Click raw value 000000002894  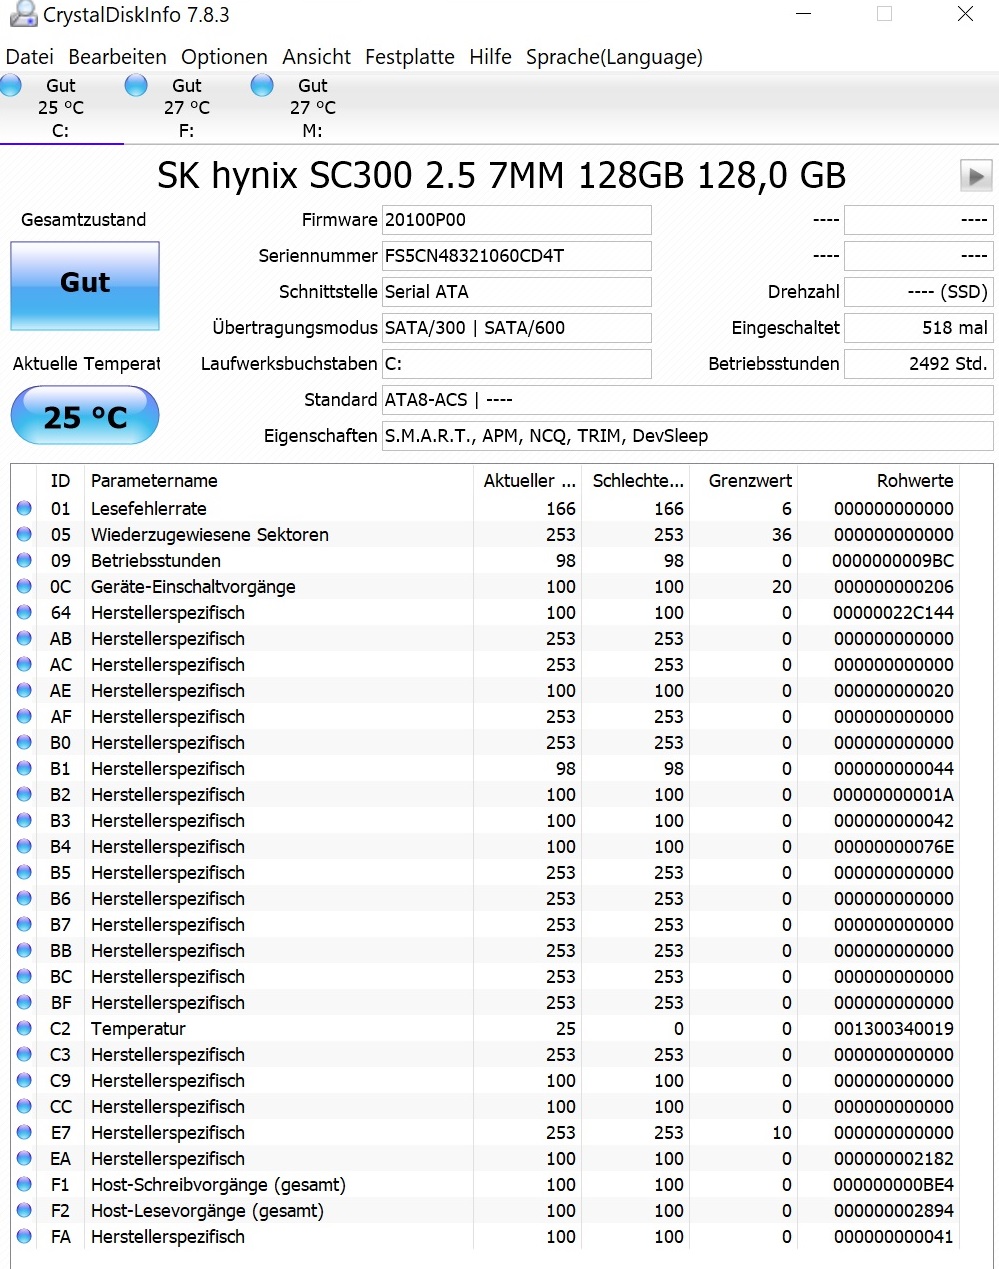pyautogui.click(x=894, y=1211)
